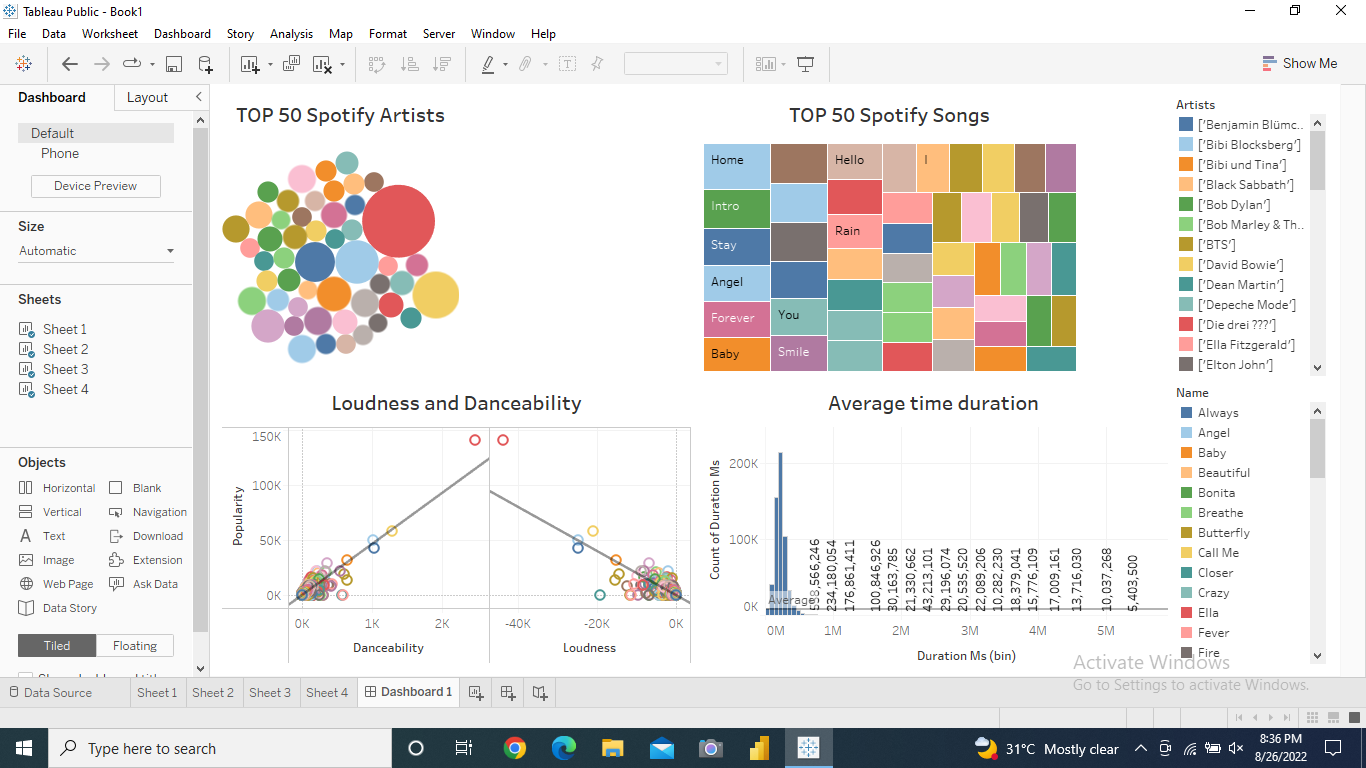Switch to Tiled layout mode
1366x768 pixels.
(x=56, y=645)
